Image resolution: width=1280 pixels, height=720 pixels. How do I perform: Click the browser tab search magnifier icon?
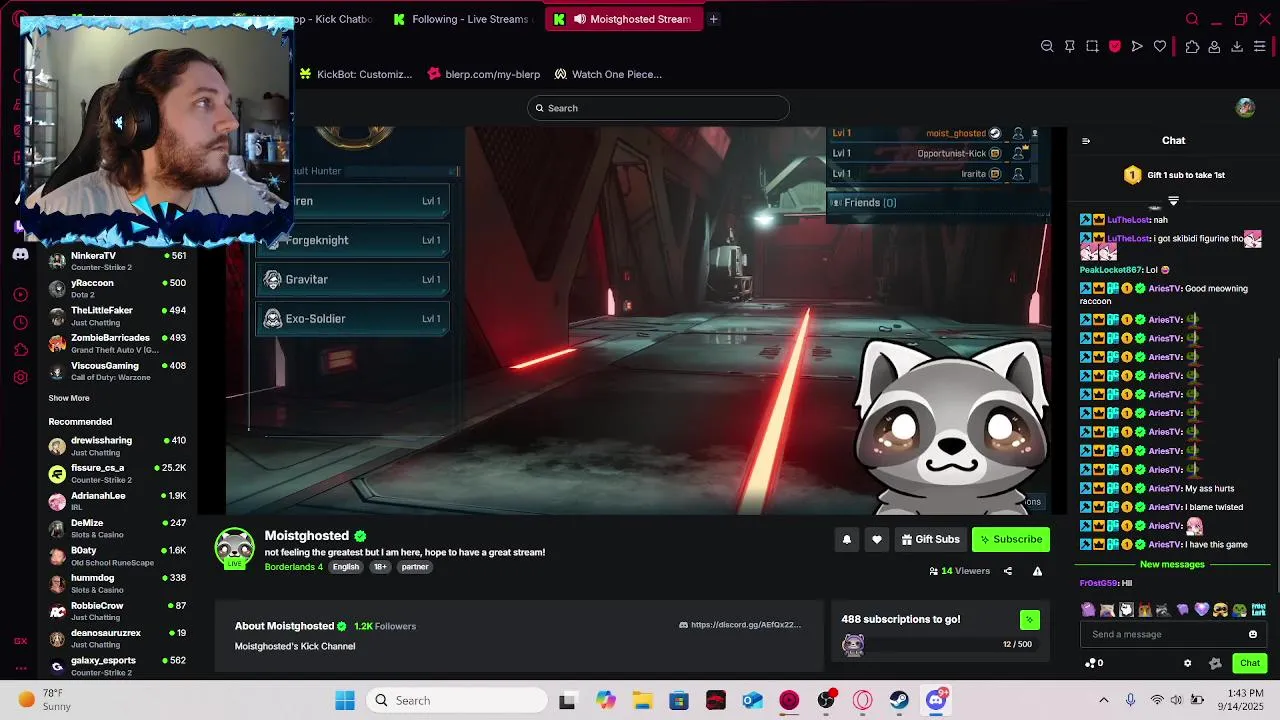(x=1192, y=19)
